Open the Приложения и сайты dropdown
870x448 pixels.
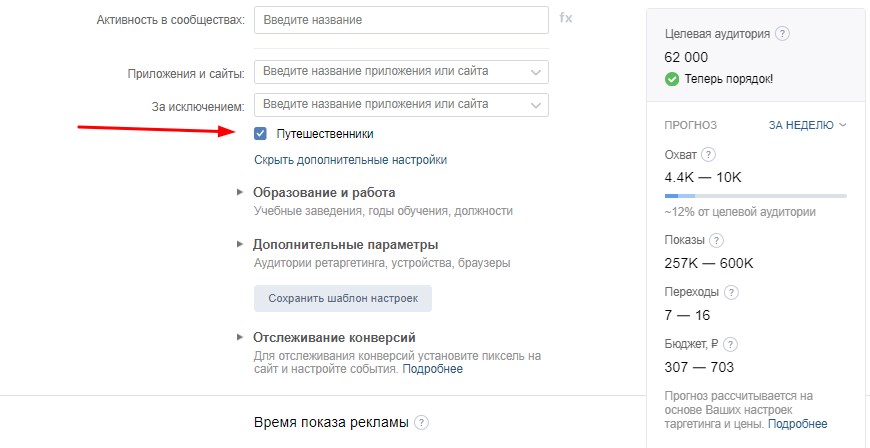click(401, 72)
